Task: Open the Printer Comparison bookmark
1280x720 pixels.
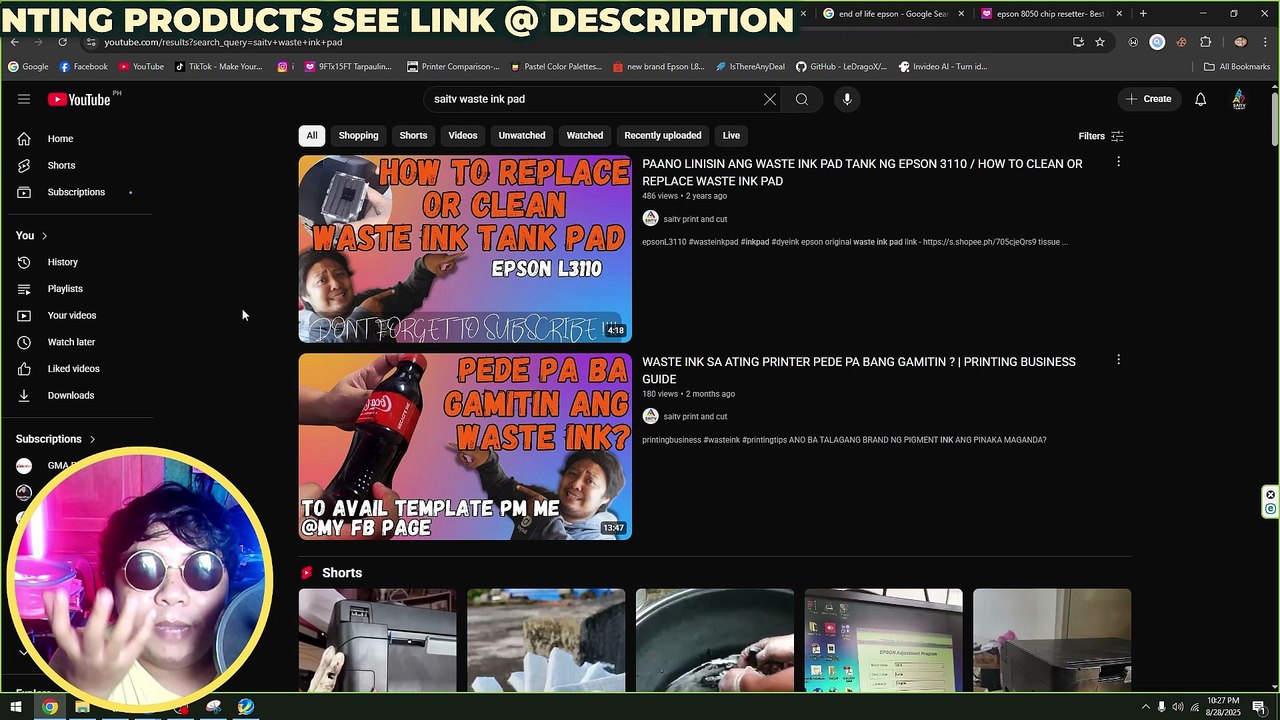Action: click(453, 67)
